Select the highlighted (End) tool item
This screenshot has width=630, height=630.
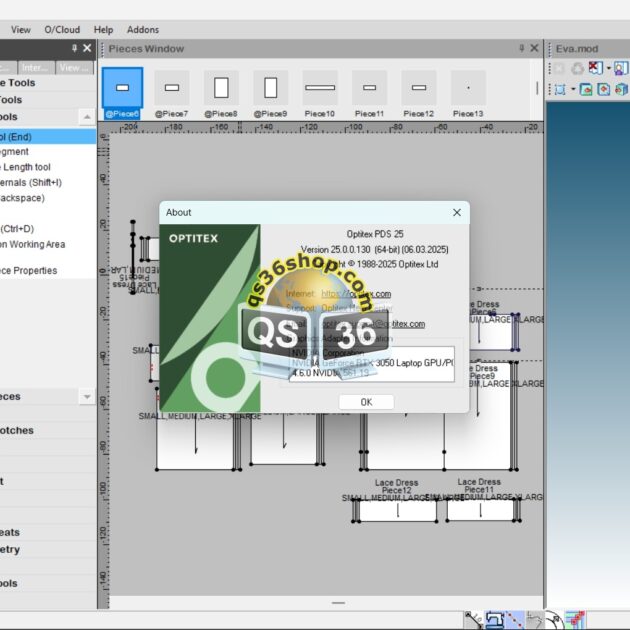(x=48, y=137)
